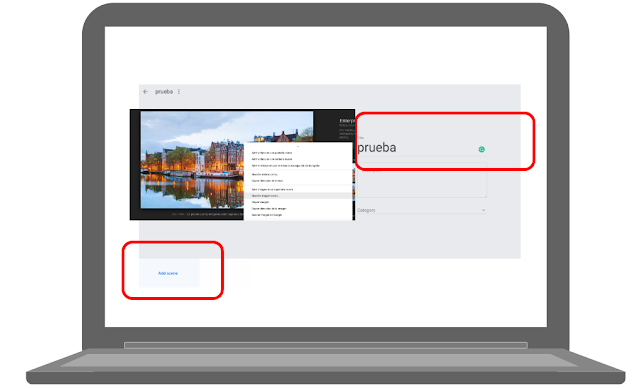Screen dimensions: 640x389
Task: Choose "Abrir enlace en una pestaña nueva"
Action: pyautogui.click(x=272, y=153)
